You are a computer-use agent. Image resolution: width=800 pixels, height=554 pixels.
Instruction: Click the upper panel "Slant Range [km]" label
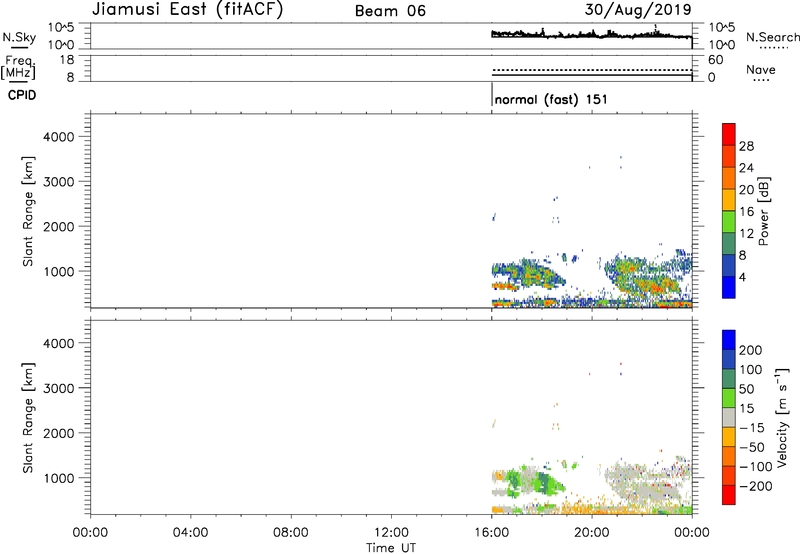point(28,211)
